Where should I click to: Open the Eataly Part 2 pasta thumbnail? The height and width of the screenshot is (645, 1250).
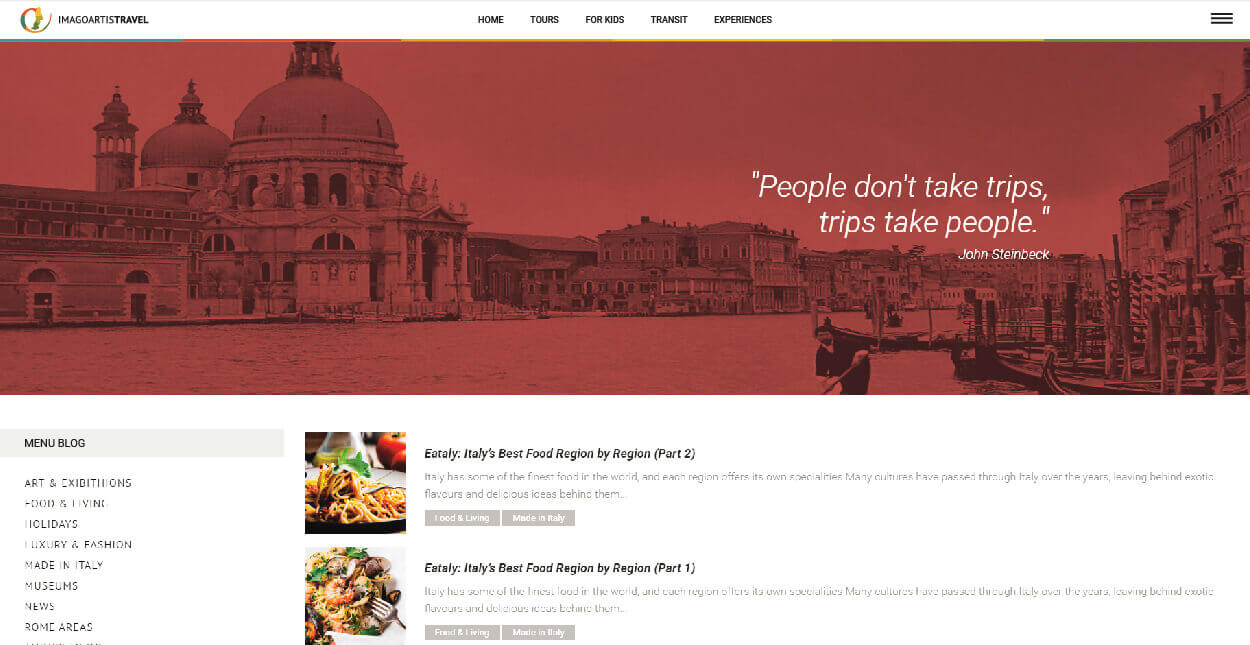coord(355,483)
